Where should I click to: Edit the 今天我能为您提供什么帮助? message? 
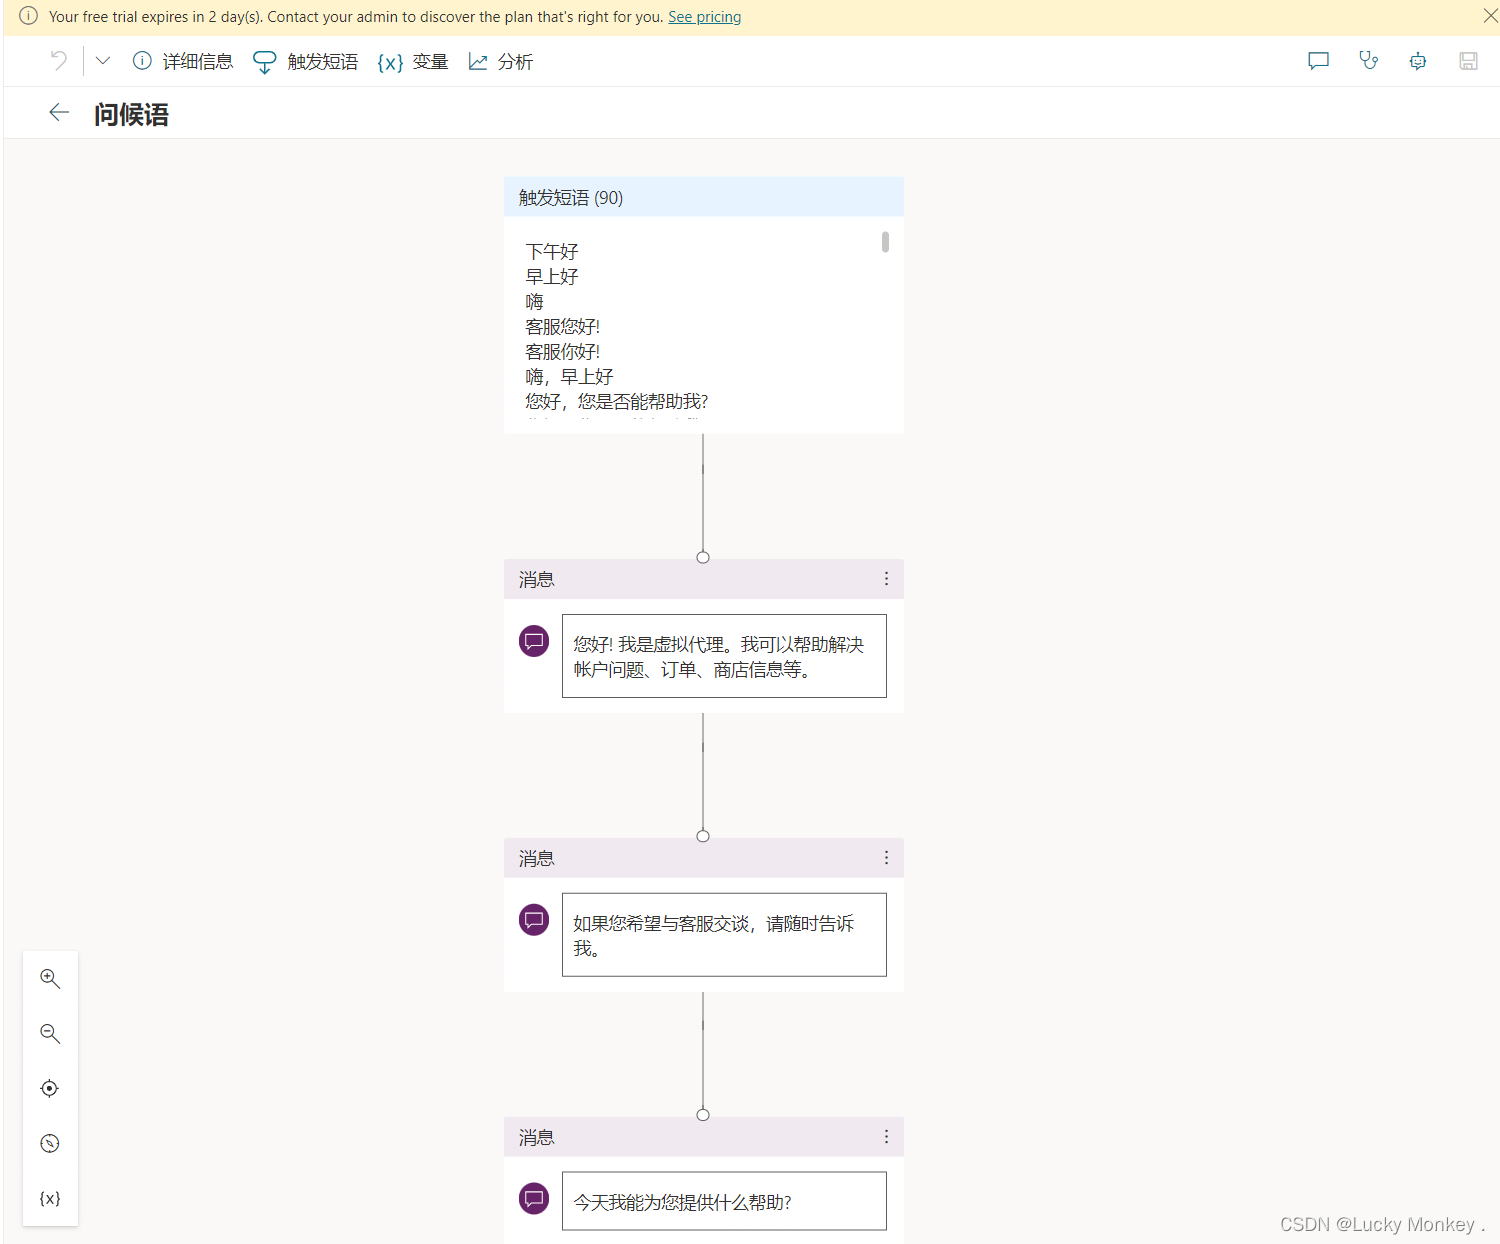click(x=724, y=1201)
